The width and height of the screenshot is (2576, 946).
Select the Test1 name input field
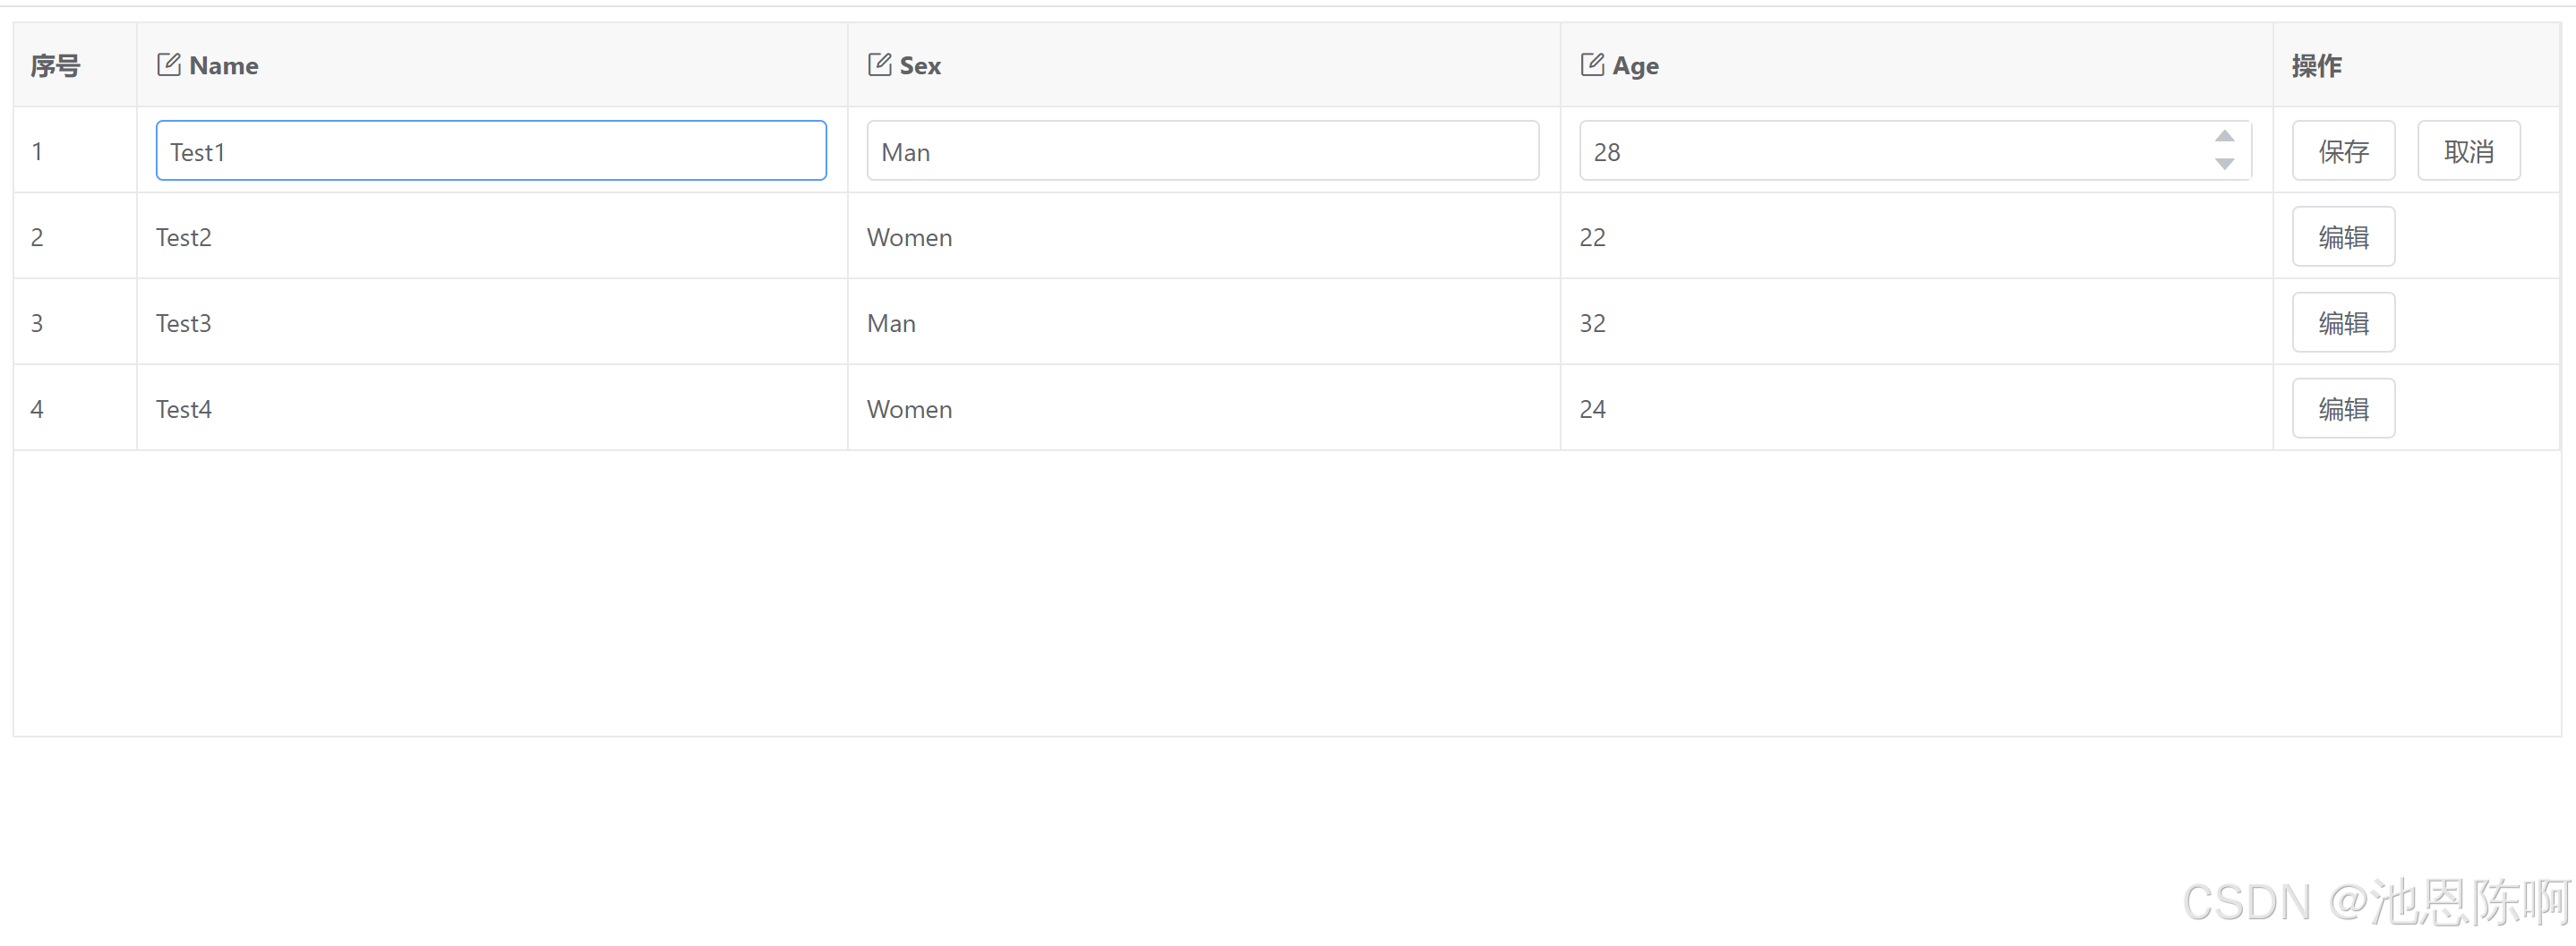(x=490, y=150)
